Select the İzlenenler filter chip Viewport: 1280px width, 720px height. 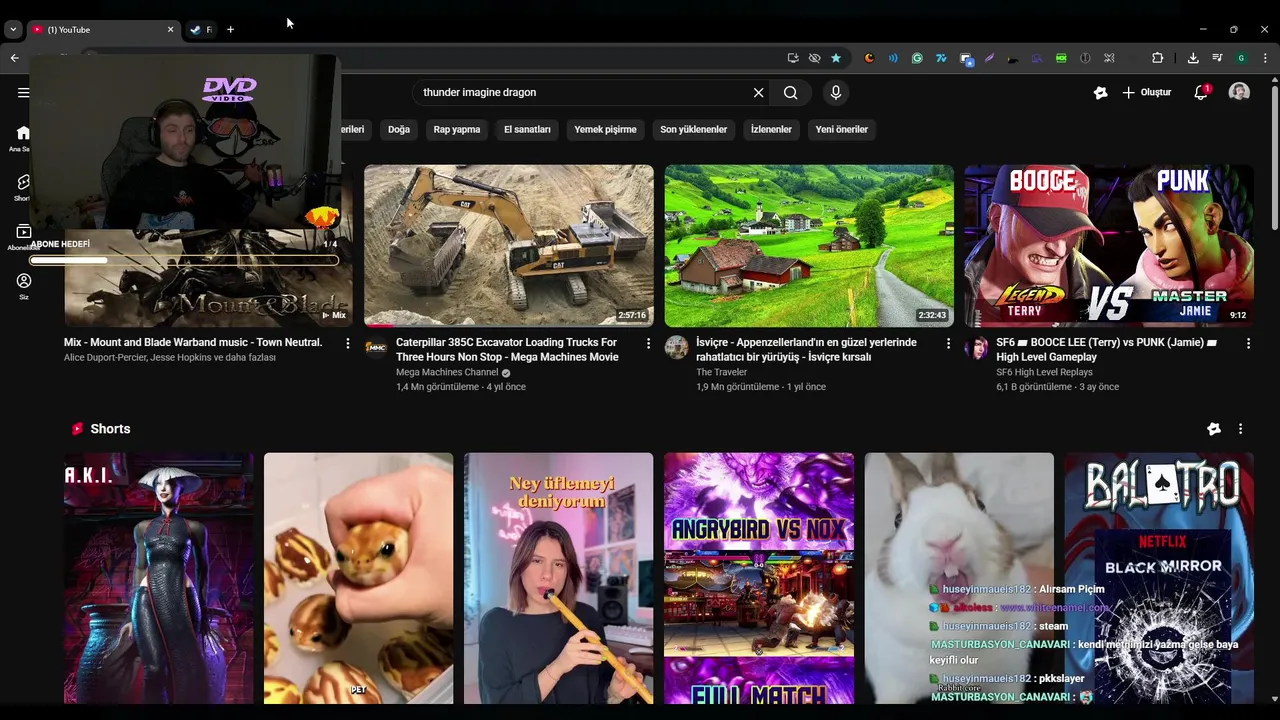click(771, 129)
